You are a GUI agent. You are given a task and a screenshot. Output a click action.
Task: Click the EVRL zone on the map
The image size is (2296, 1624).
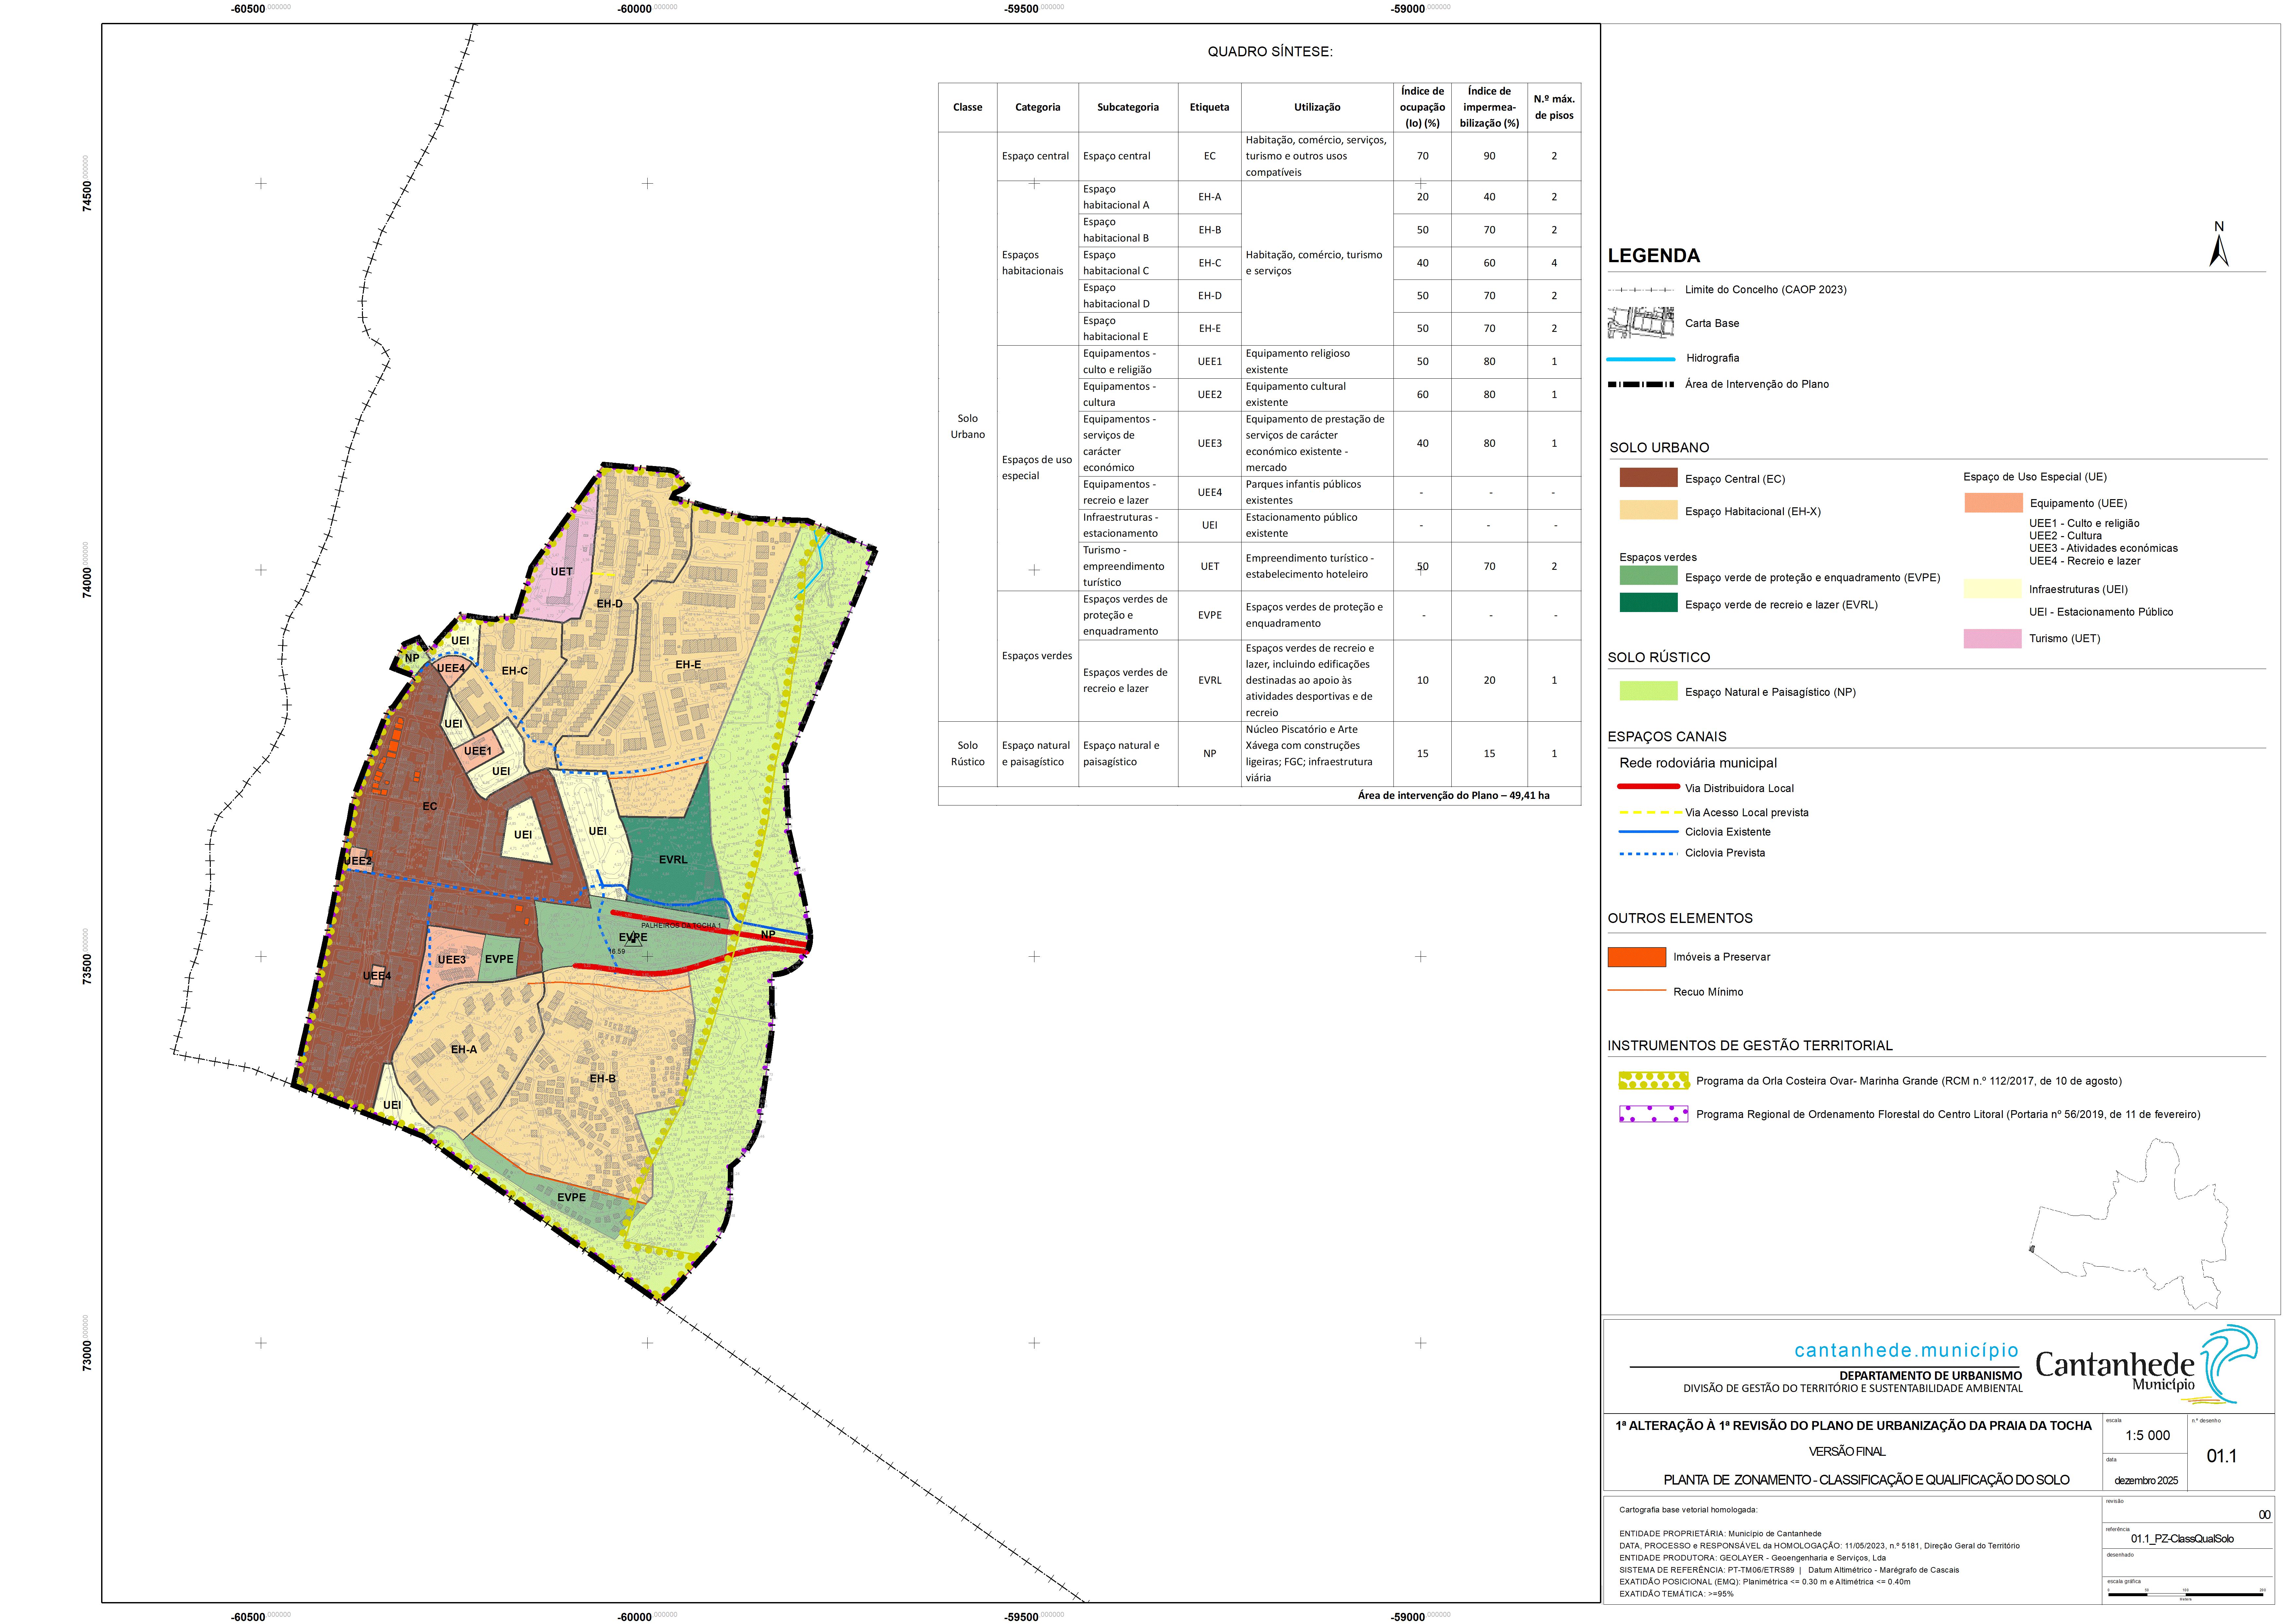673,859
